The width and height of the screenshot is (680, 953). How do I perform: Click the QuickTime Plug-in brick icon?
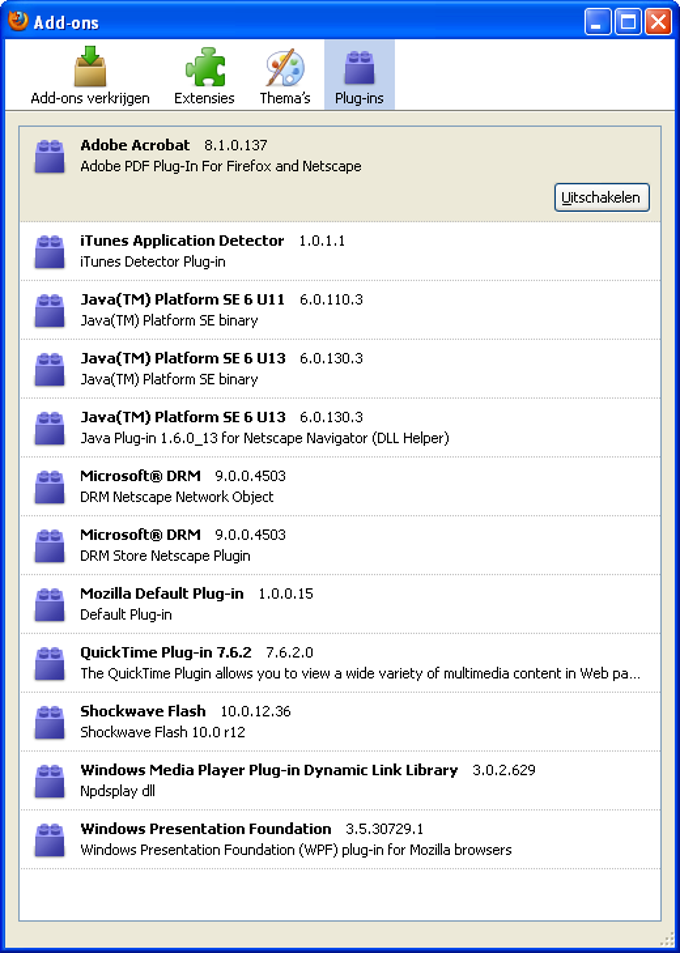tap(50, 664)
